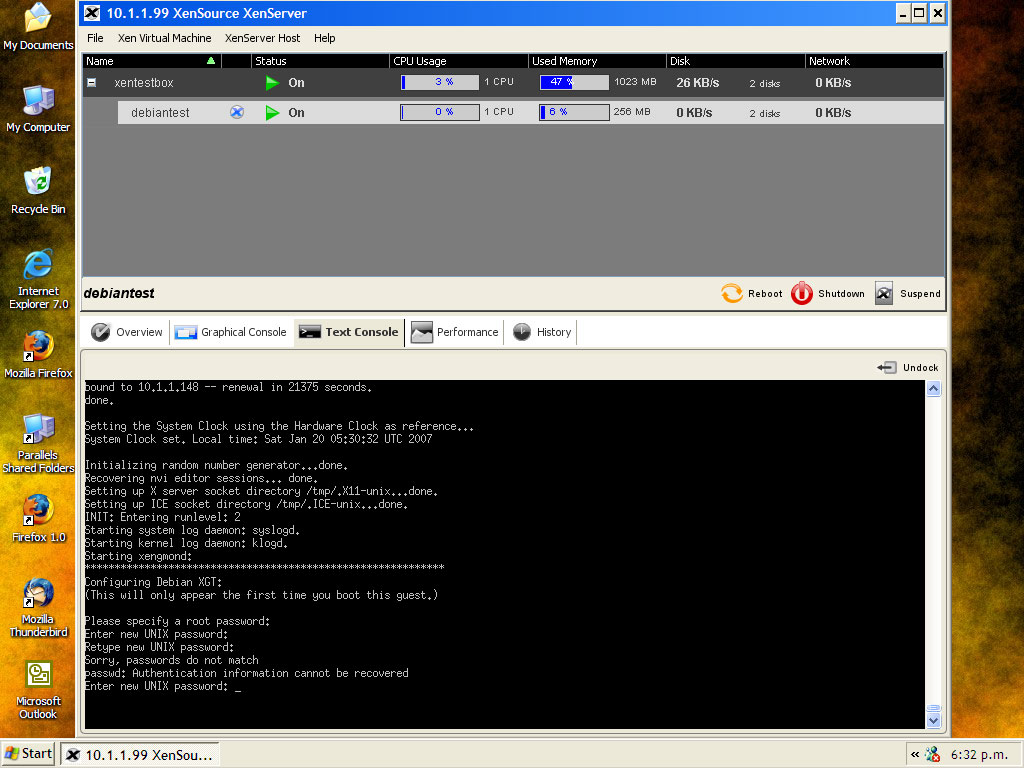Launch Firefox 1.0 desktop shortcut
This screenshot has width=1024, height=768.
[38, 519]
